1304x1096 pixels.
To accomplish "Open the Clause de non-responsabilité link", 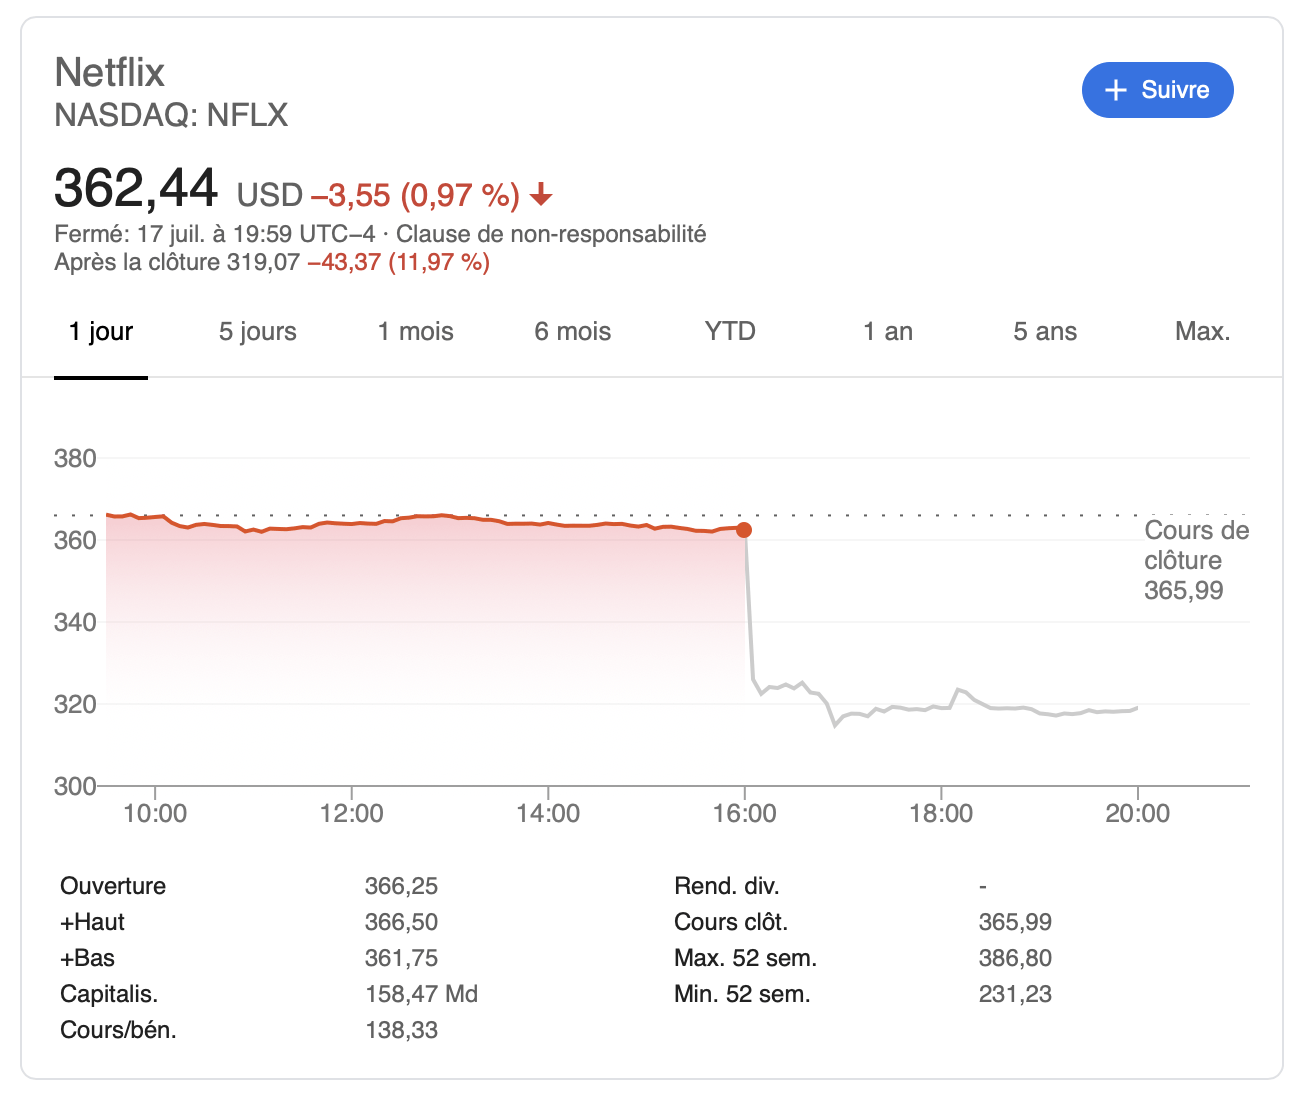I will pyautogui.click(x=551, y=234).
